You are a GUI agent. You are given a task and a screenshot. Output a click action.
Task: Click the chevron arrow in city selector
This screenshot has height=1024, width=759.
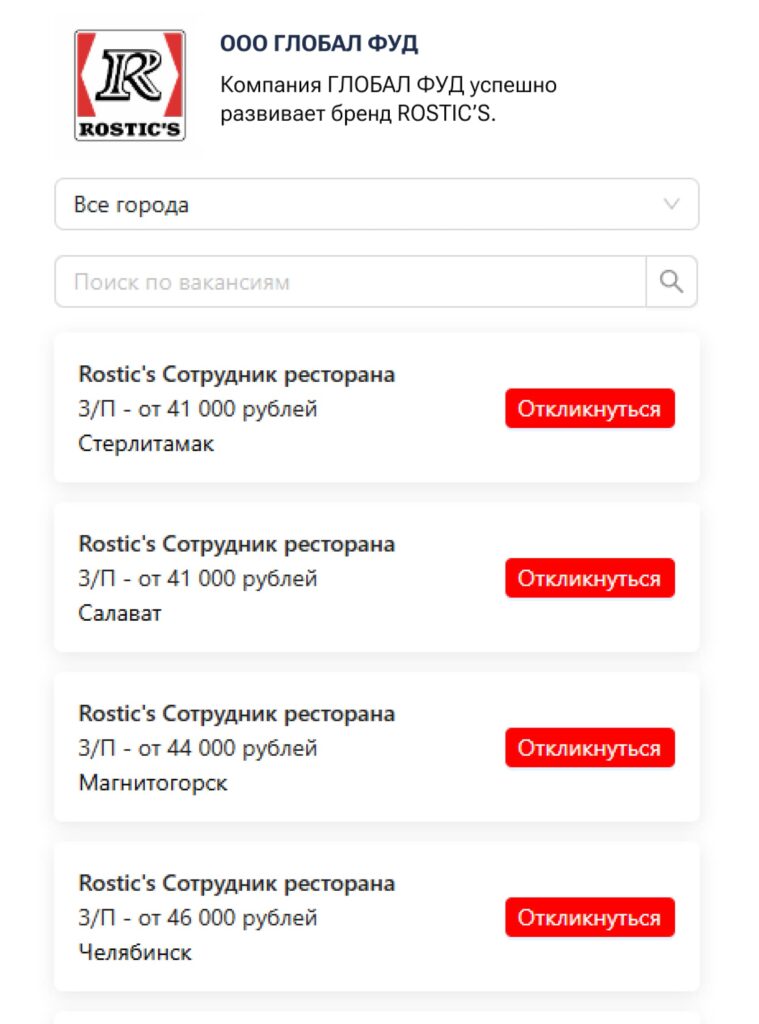pyautogui.click(x=672, y=205)
